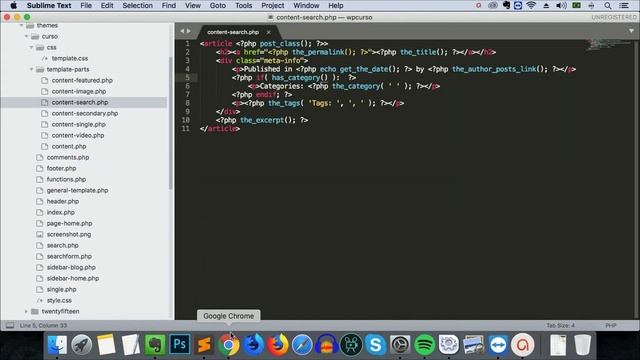This screenshot has height=360, width=640.
Task: Open Launchpad rocket icon in dock
Action: [82, 344]
